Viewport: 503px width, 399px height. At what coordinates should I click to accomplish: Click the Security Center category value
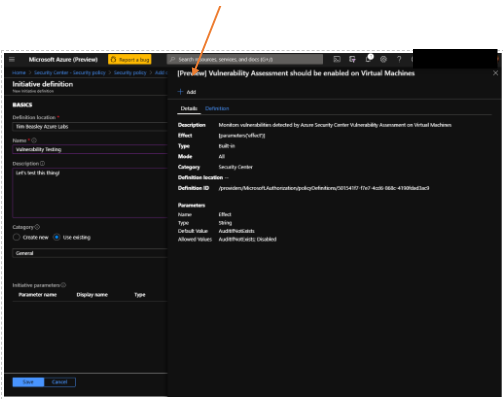pyautogui.click(x=235, y=167)
